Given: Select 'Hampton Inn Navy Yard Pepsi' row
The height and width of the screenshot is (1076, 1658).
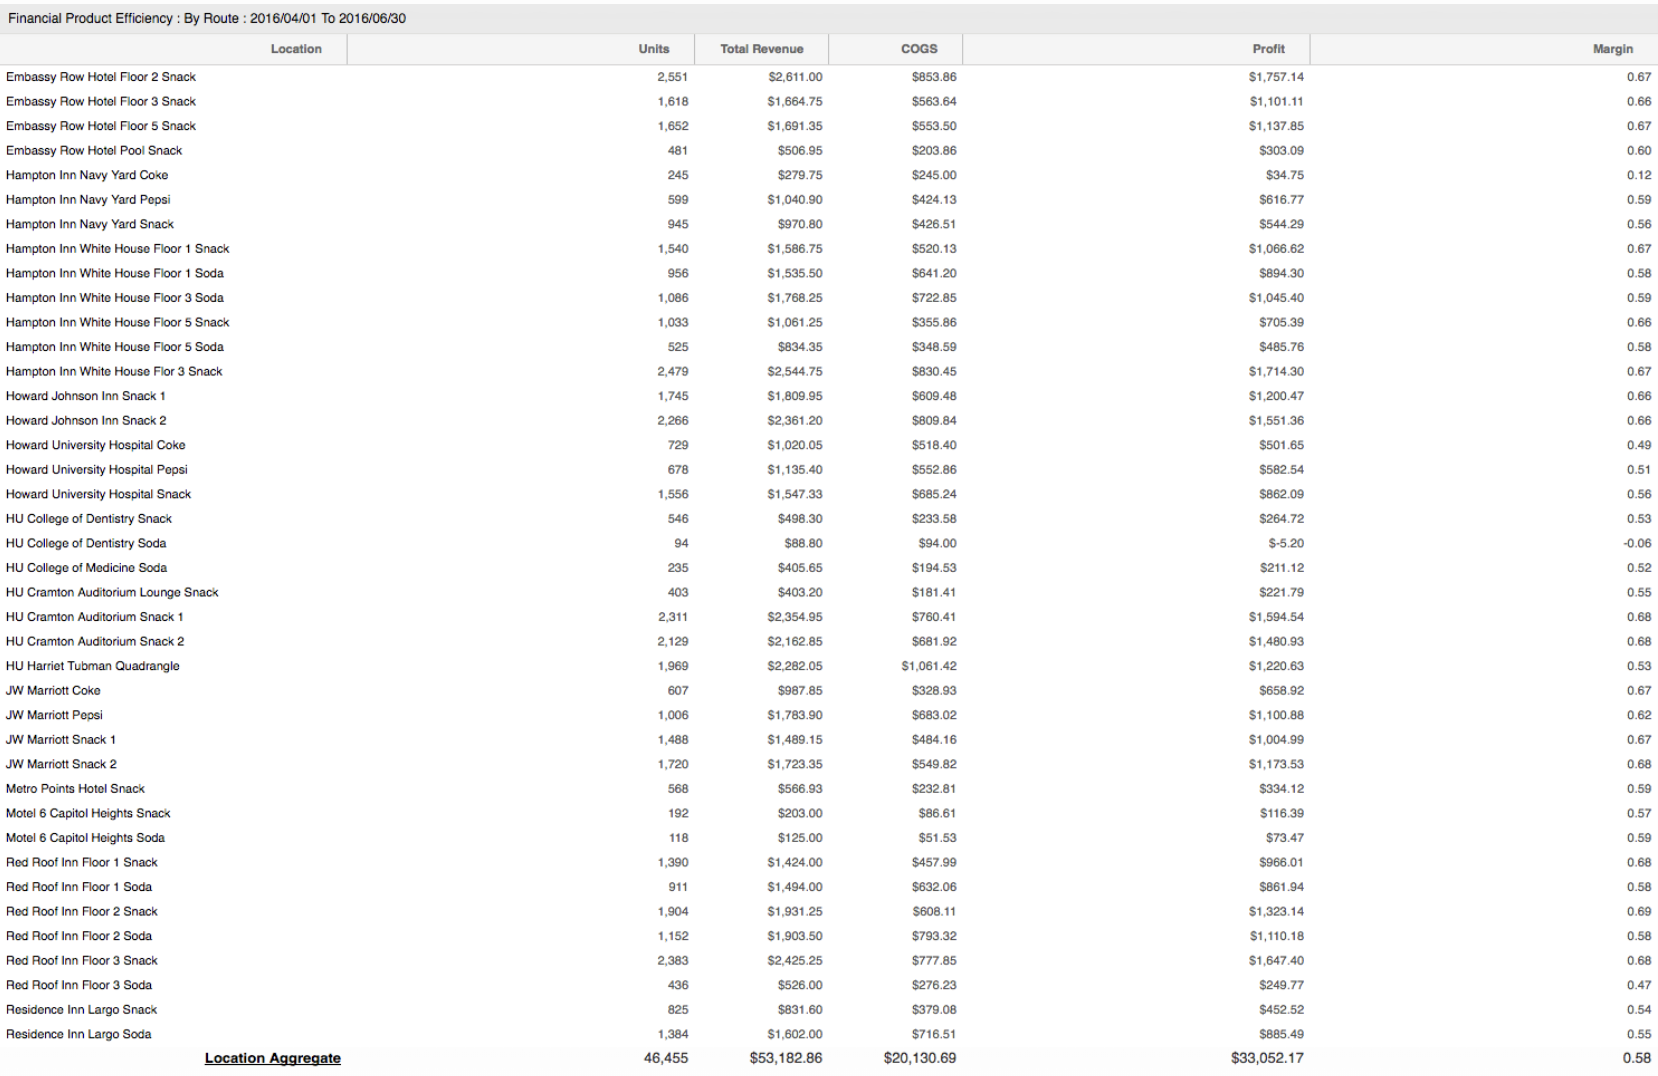Looking at the screenshot, I should pyautogui.click(x=829, y=199).
